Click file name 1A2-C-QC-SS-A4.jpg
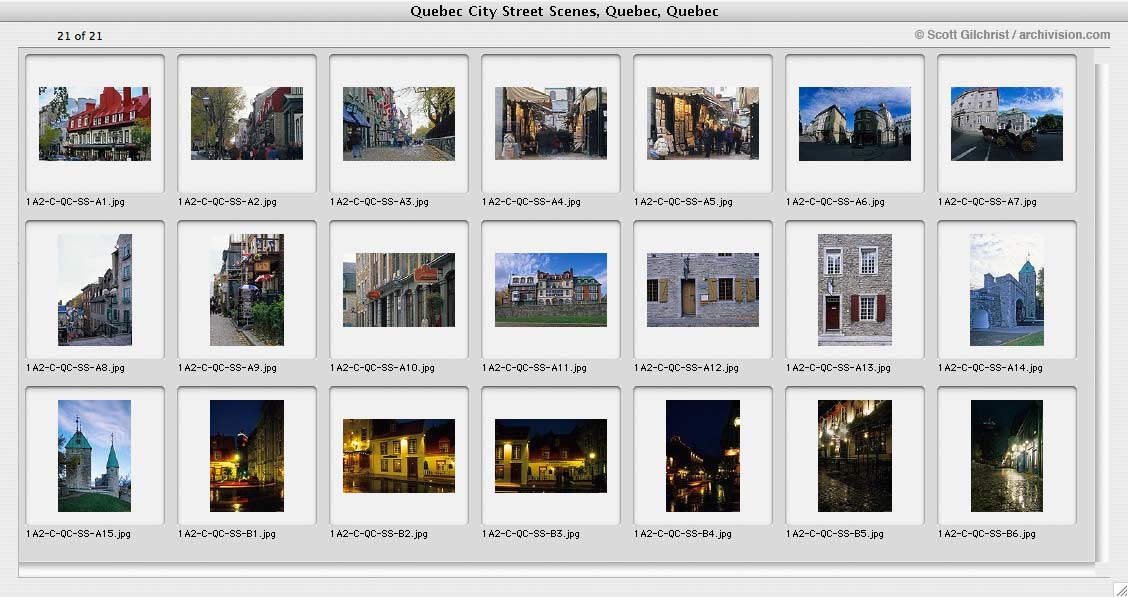 [532, 202]
